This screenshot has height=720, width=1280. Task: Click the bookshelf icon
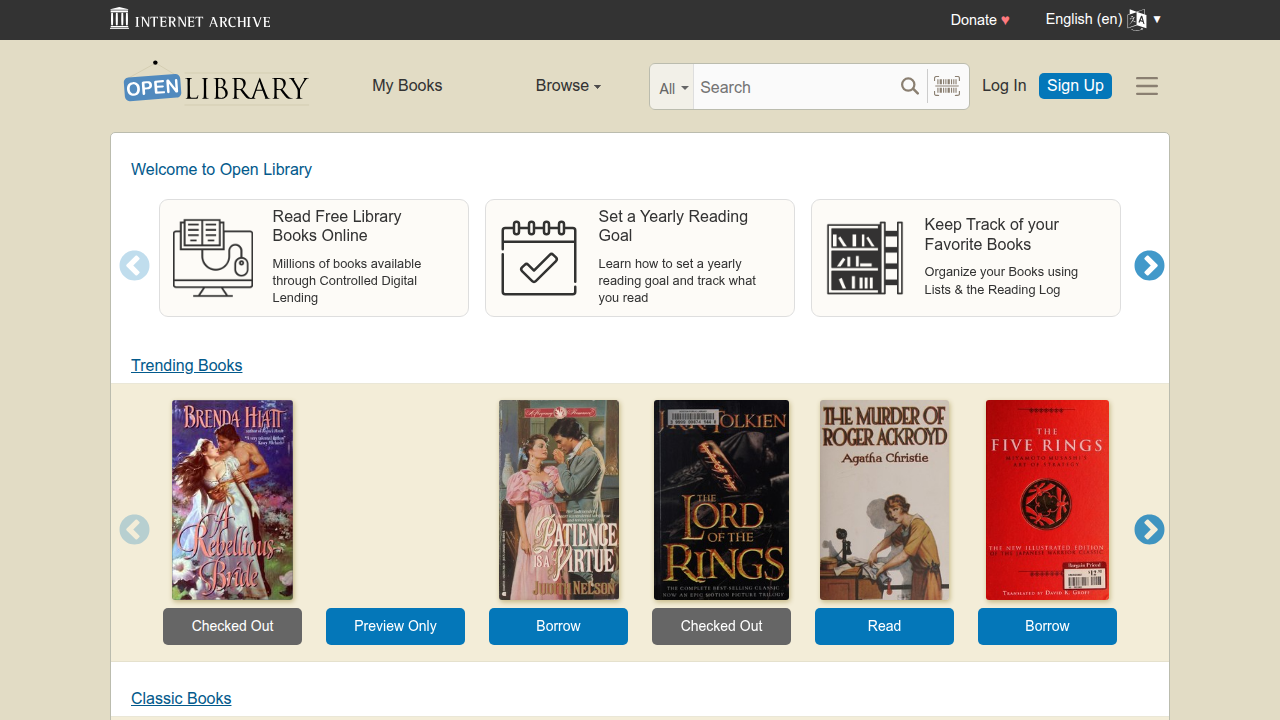pyautogui.click(x=865, y=258)
